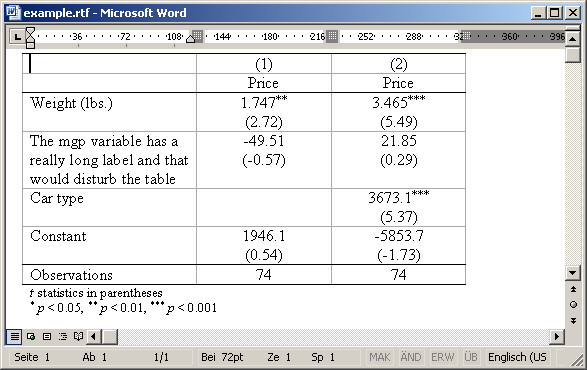Click the empty top-left table cell
Image resolution: width=587 pixels, height=370 pixels.
(109, 64)
